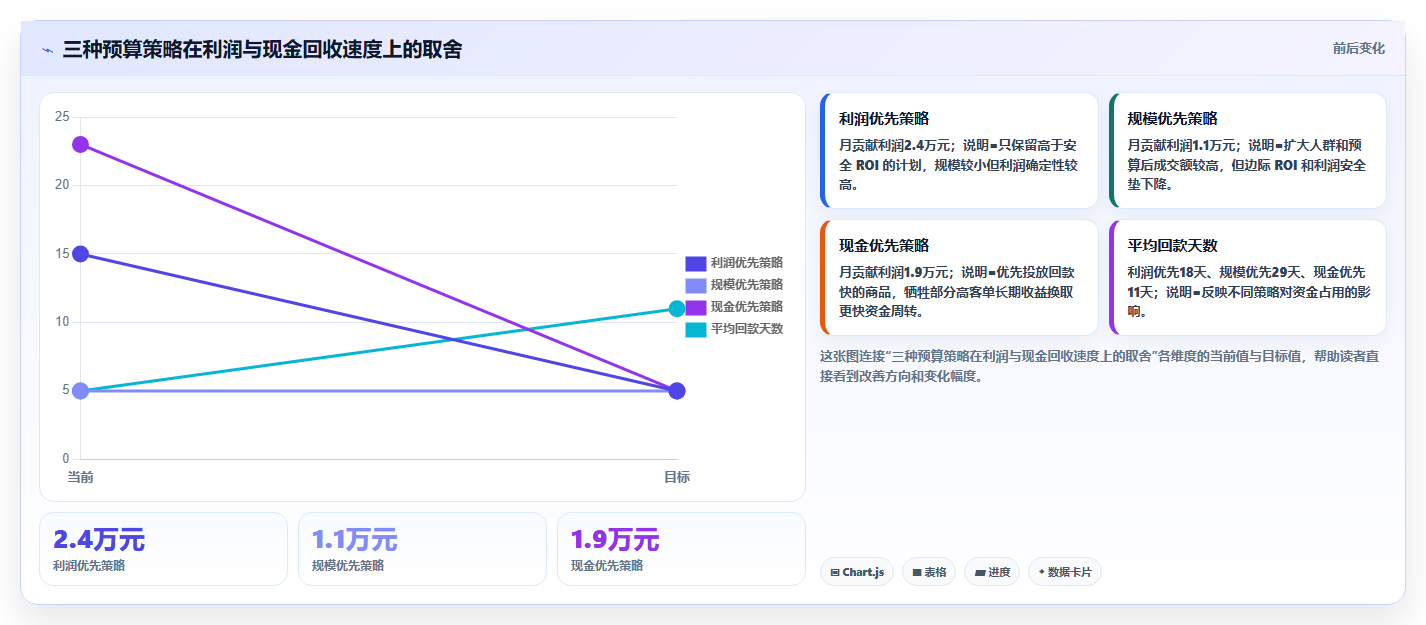Image resolution: width=1426 pixels, height=625 pixels.
Task: Open the 利润优先策略 info card
Action: pyautogui.click(x=959, y=151)
